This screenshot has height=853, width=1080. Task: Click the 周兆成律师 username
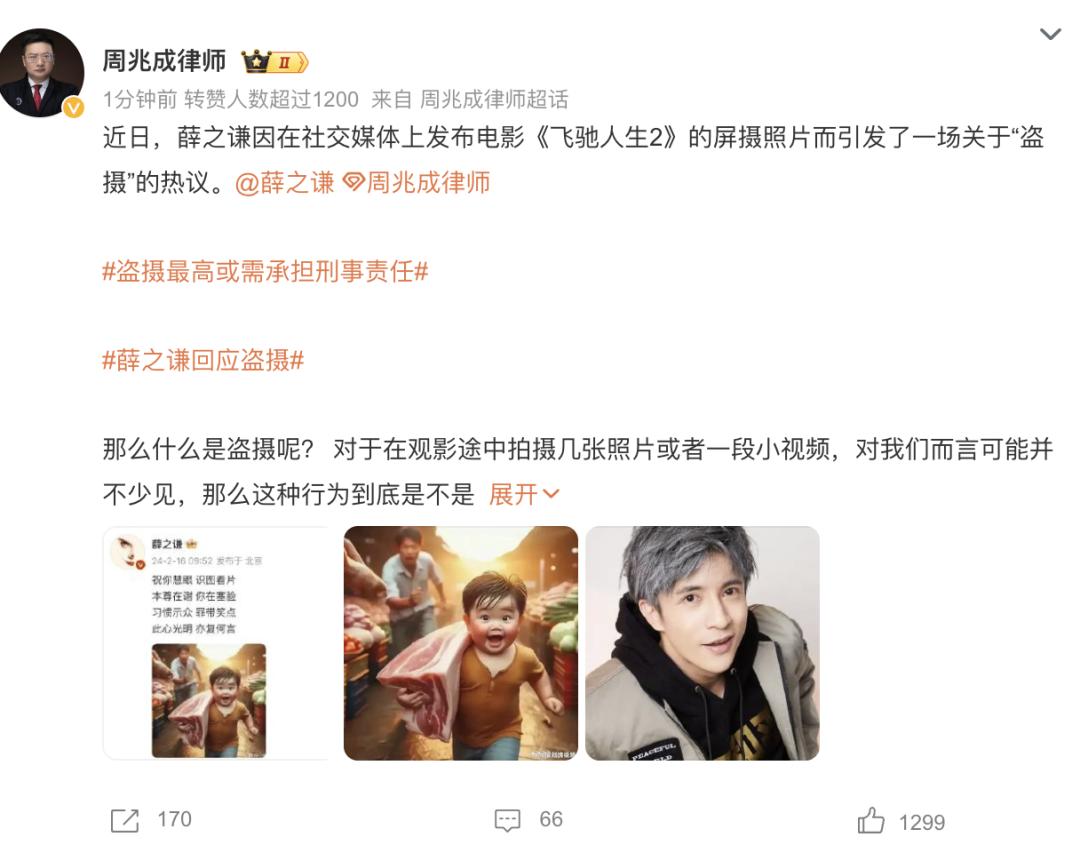(x=164, y=61)
